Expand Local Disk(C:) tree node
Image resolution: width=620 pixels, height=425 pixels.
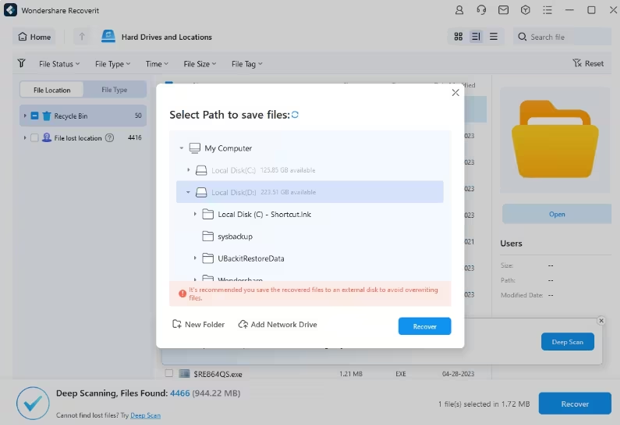pyautogui.click(x=188, y=170)
